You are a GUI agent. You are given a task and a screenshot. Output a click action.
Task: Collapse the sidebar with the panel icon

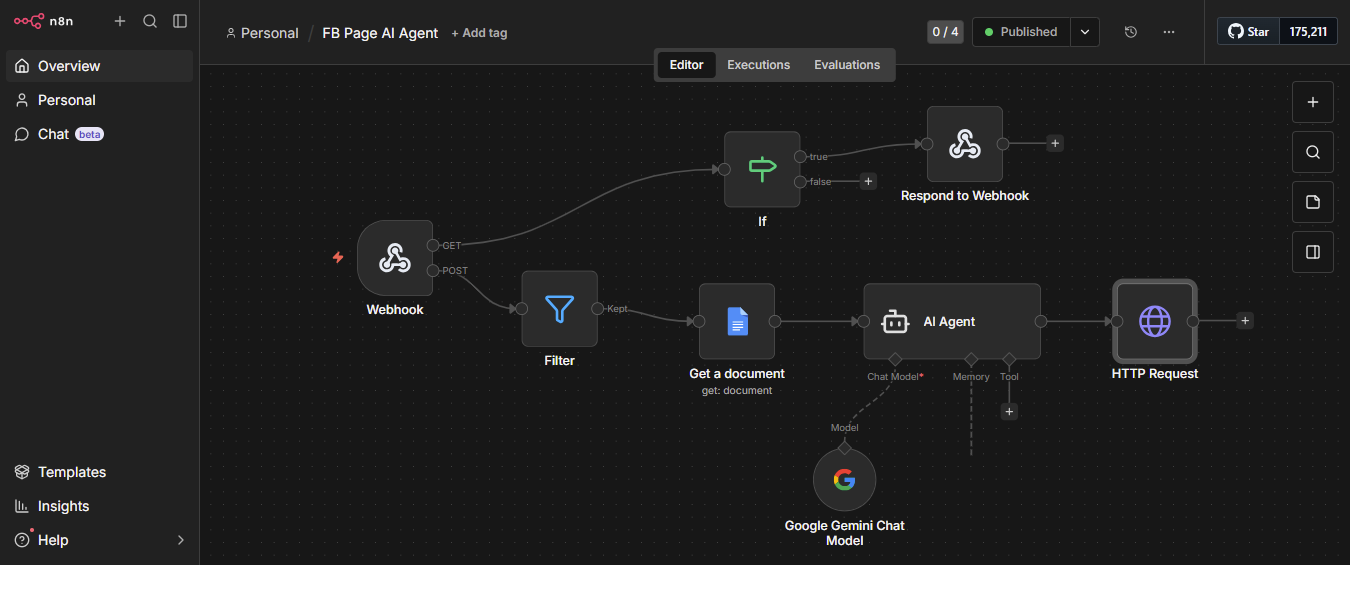180,21
